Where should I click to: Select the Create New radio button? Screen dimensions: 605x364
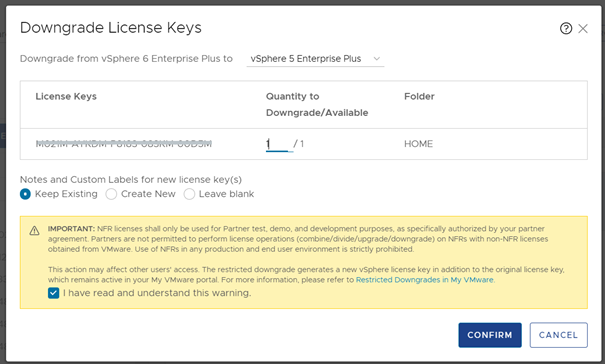(x=111, y=194)
